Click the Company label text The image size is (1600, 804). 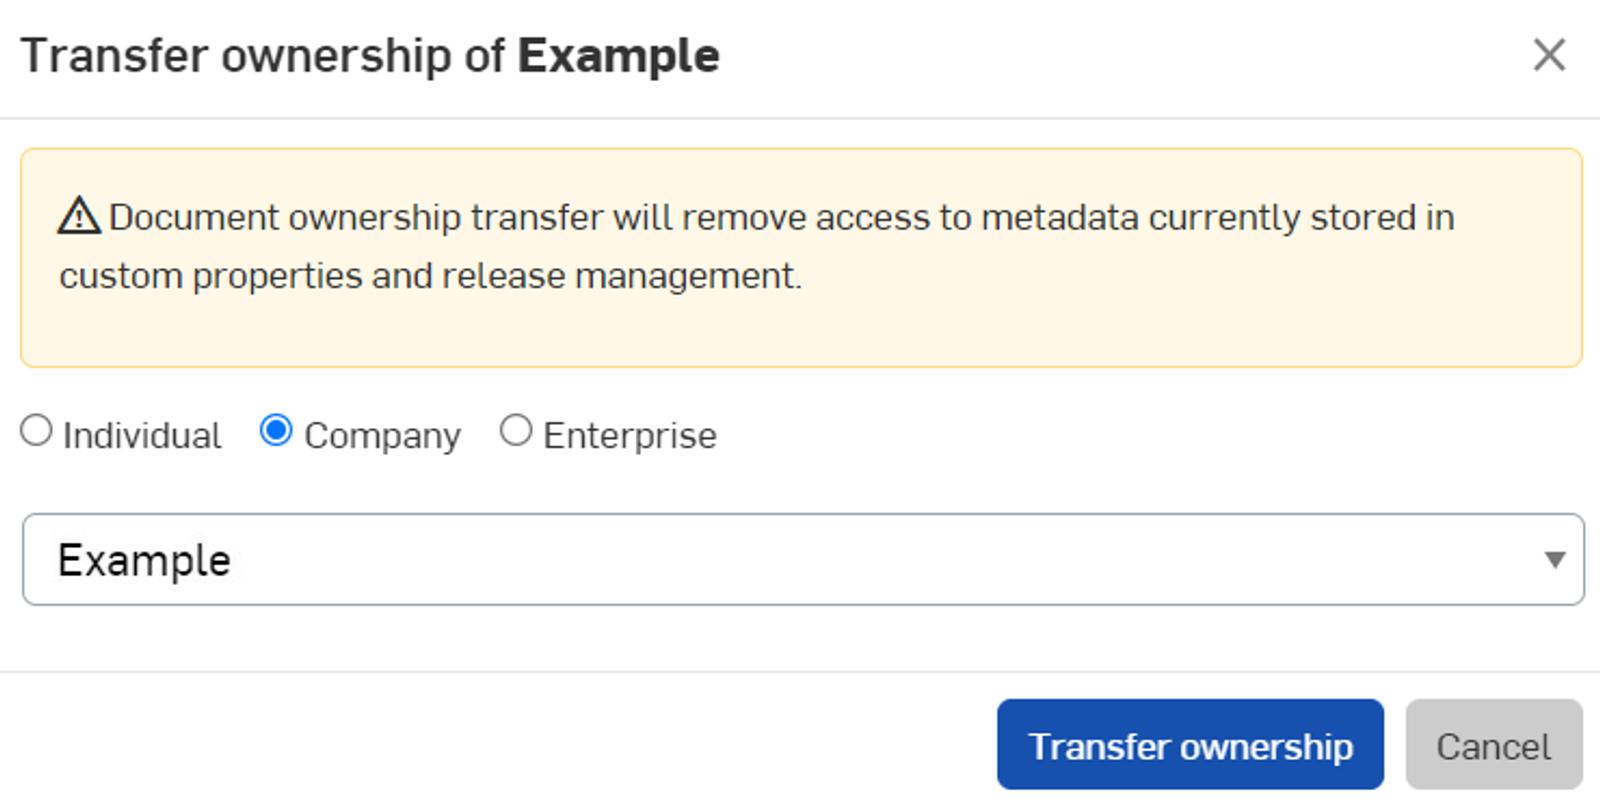(383, 434)
